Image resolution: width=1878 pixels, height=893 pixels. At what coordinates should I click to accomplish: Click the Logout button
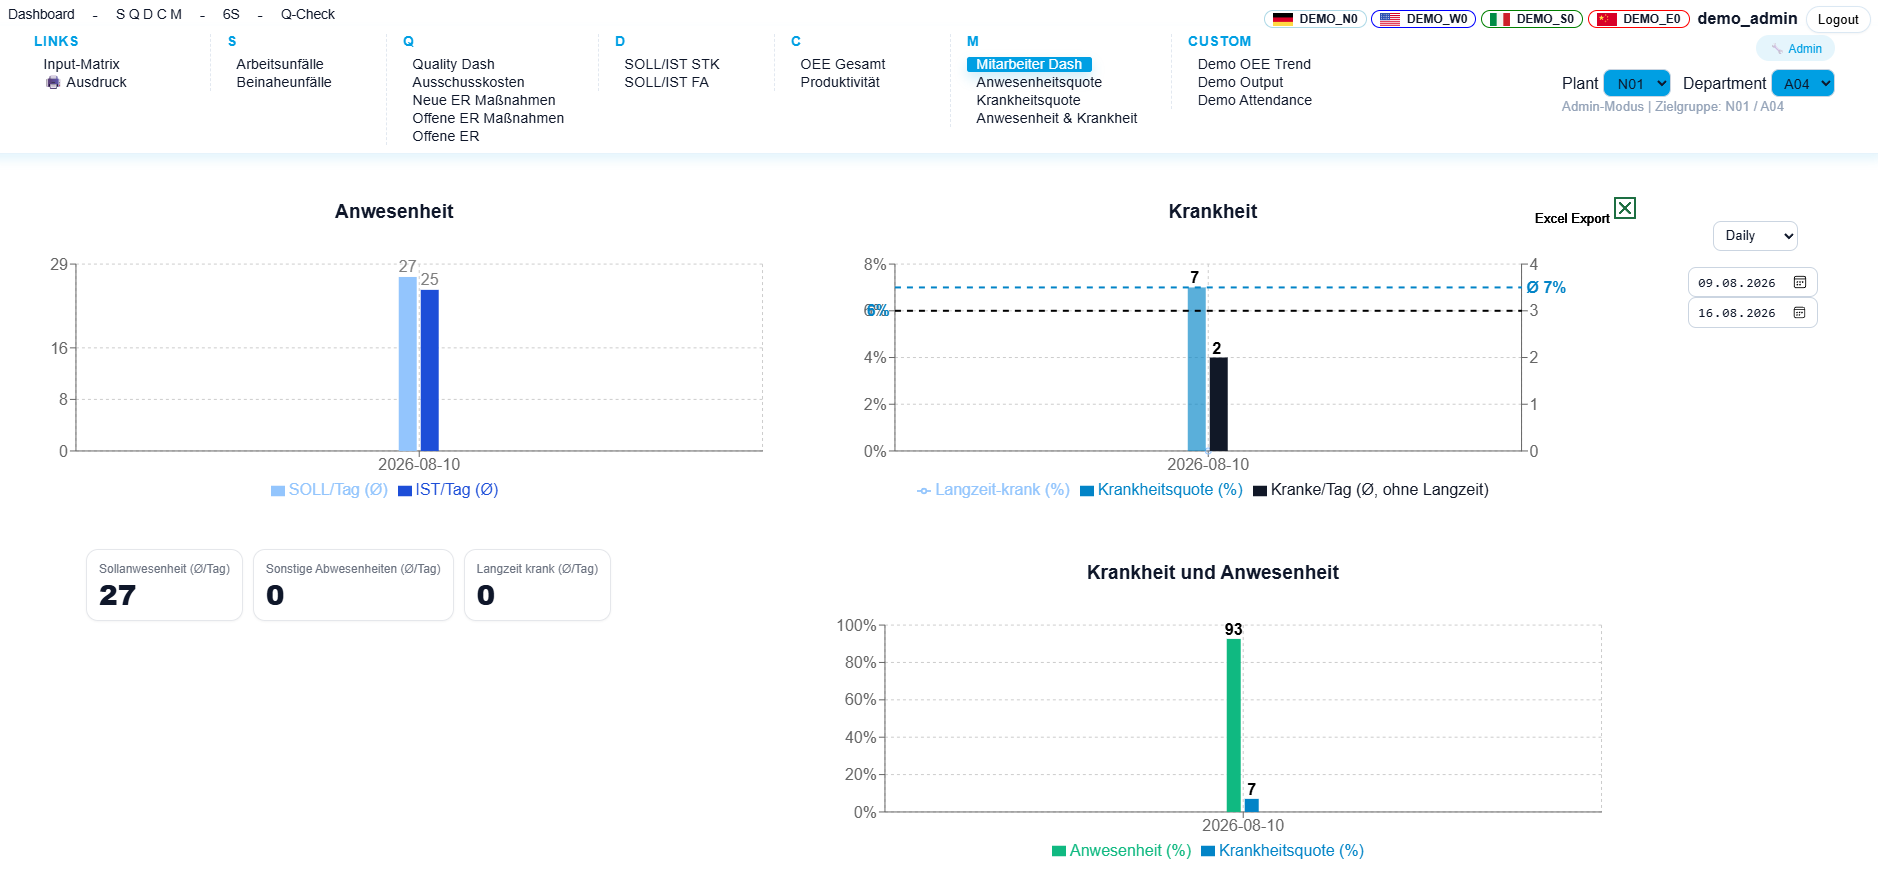1838,19
